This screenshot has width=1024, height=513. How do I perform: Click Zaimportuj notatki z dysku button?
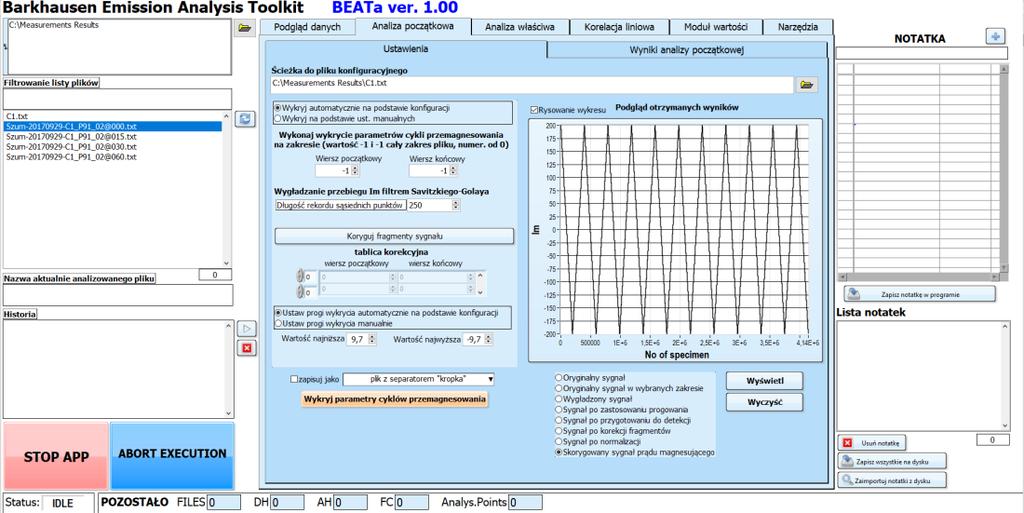892,480
